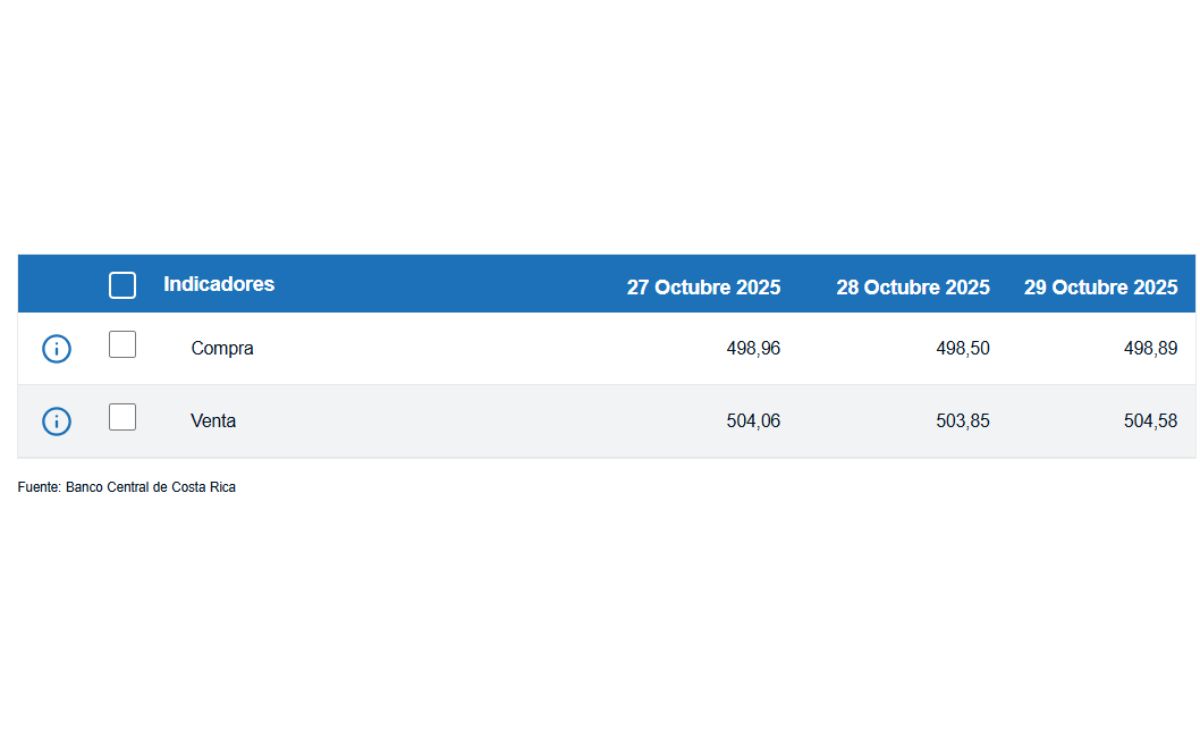Click the Venta indicator label
The height and width of the screenshot is (747, 1200).
[213, 422]
